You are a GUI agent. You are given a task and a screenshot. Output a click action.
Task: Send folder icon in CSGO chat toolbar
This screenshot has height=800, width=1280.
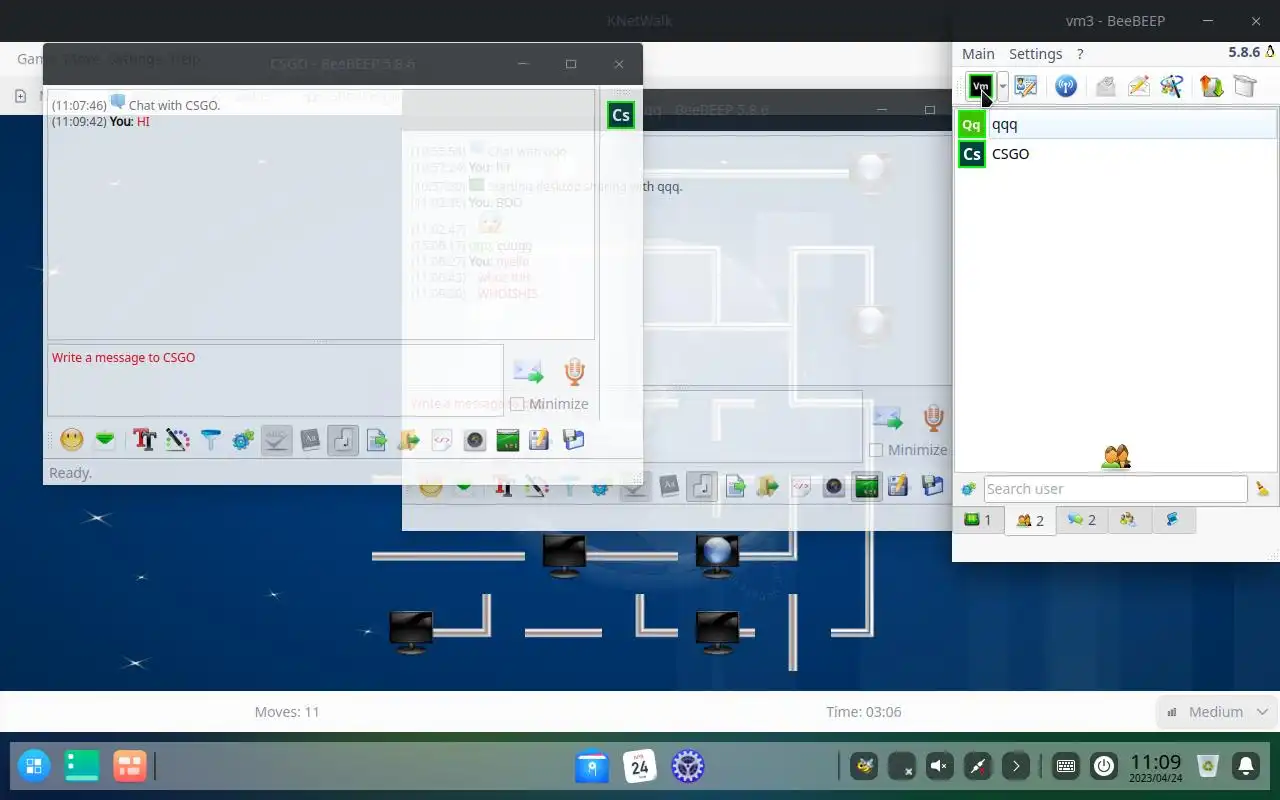pos(409,439)
